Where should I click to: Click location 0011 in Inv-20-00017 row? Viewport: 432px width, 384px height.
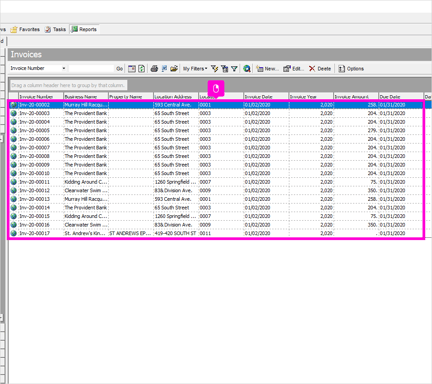click(x=205, y=233)
